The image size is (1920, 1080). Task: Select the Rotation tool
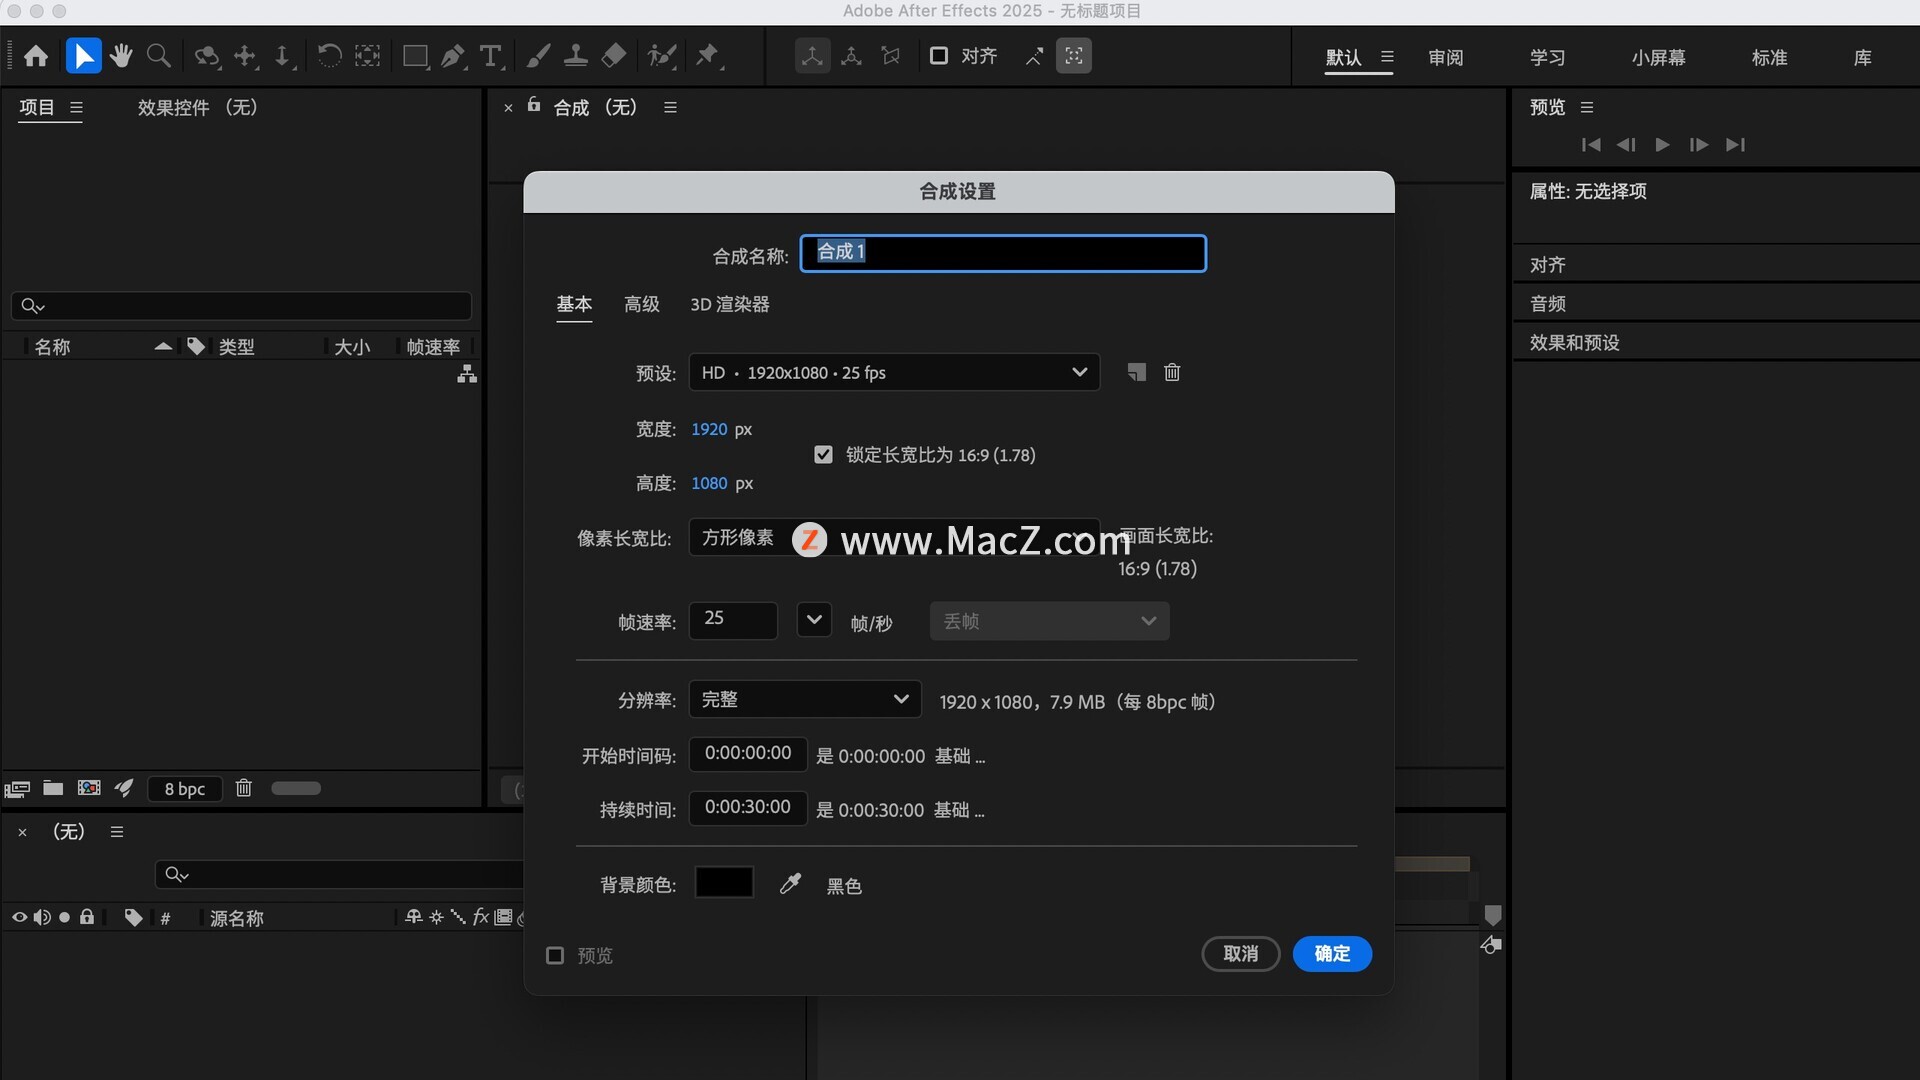[328, 56]
